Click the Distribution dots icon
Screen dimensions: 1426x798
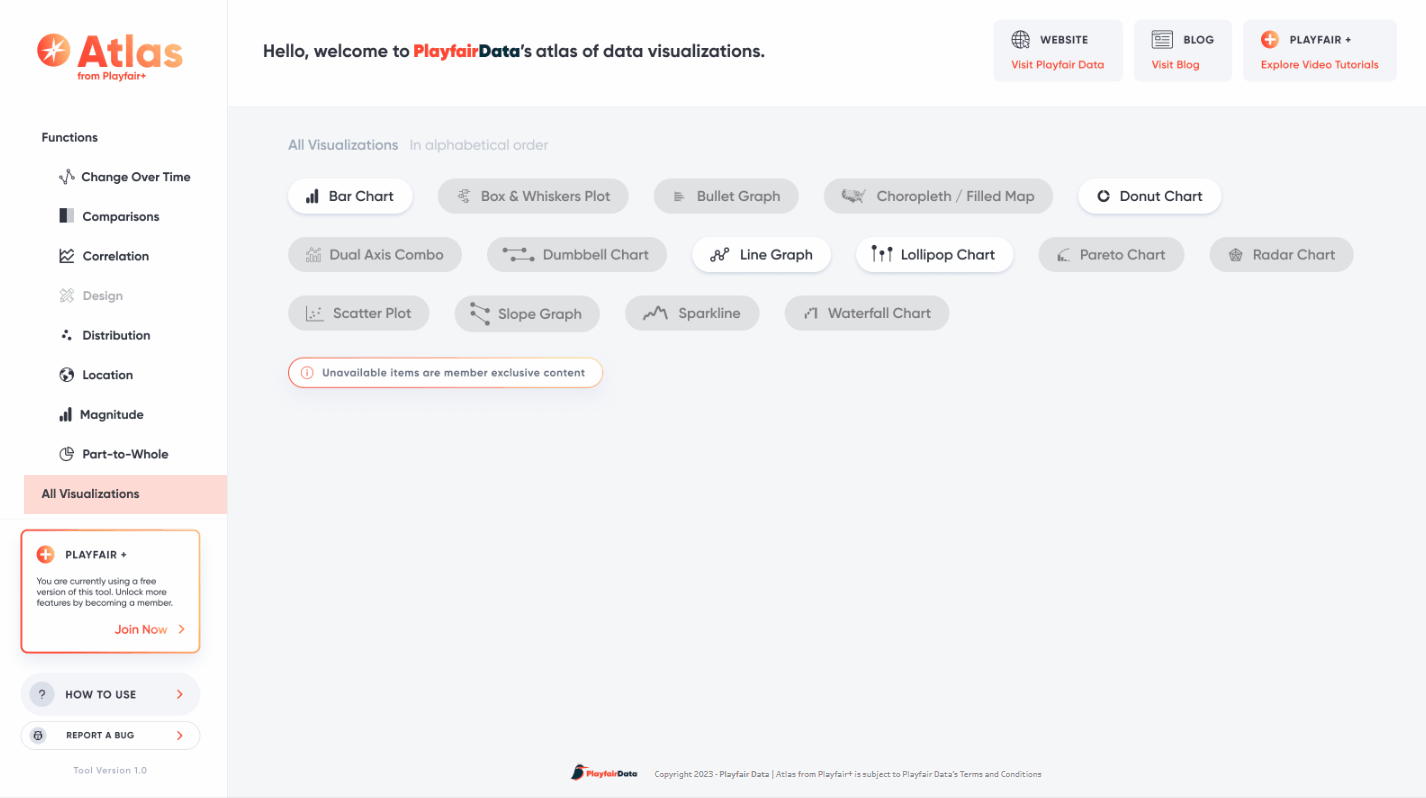67,335
